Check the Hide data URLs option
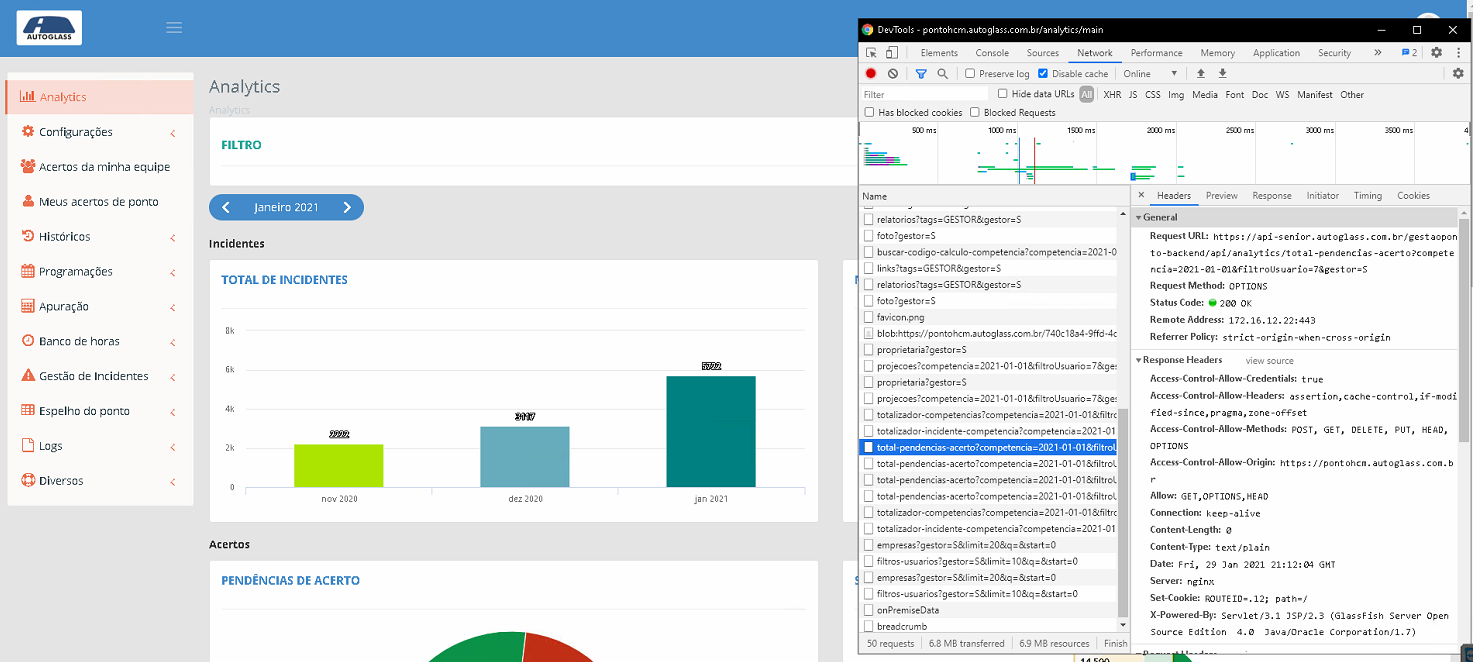The width and height of the screenshot is (1473, 662). pos(1003,94)
